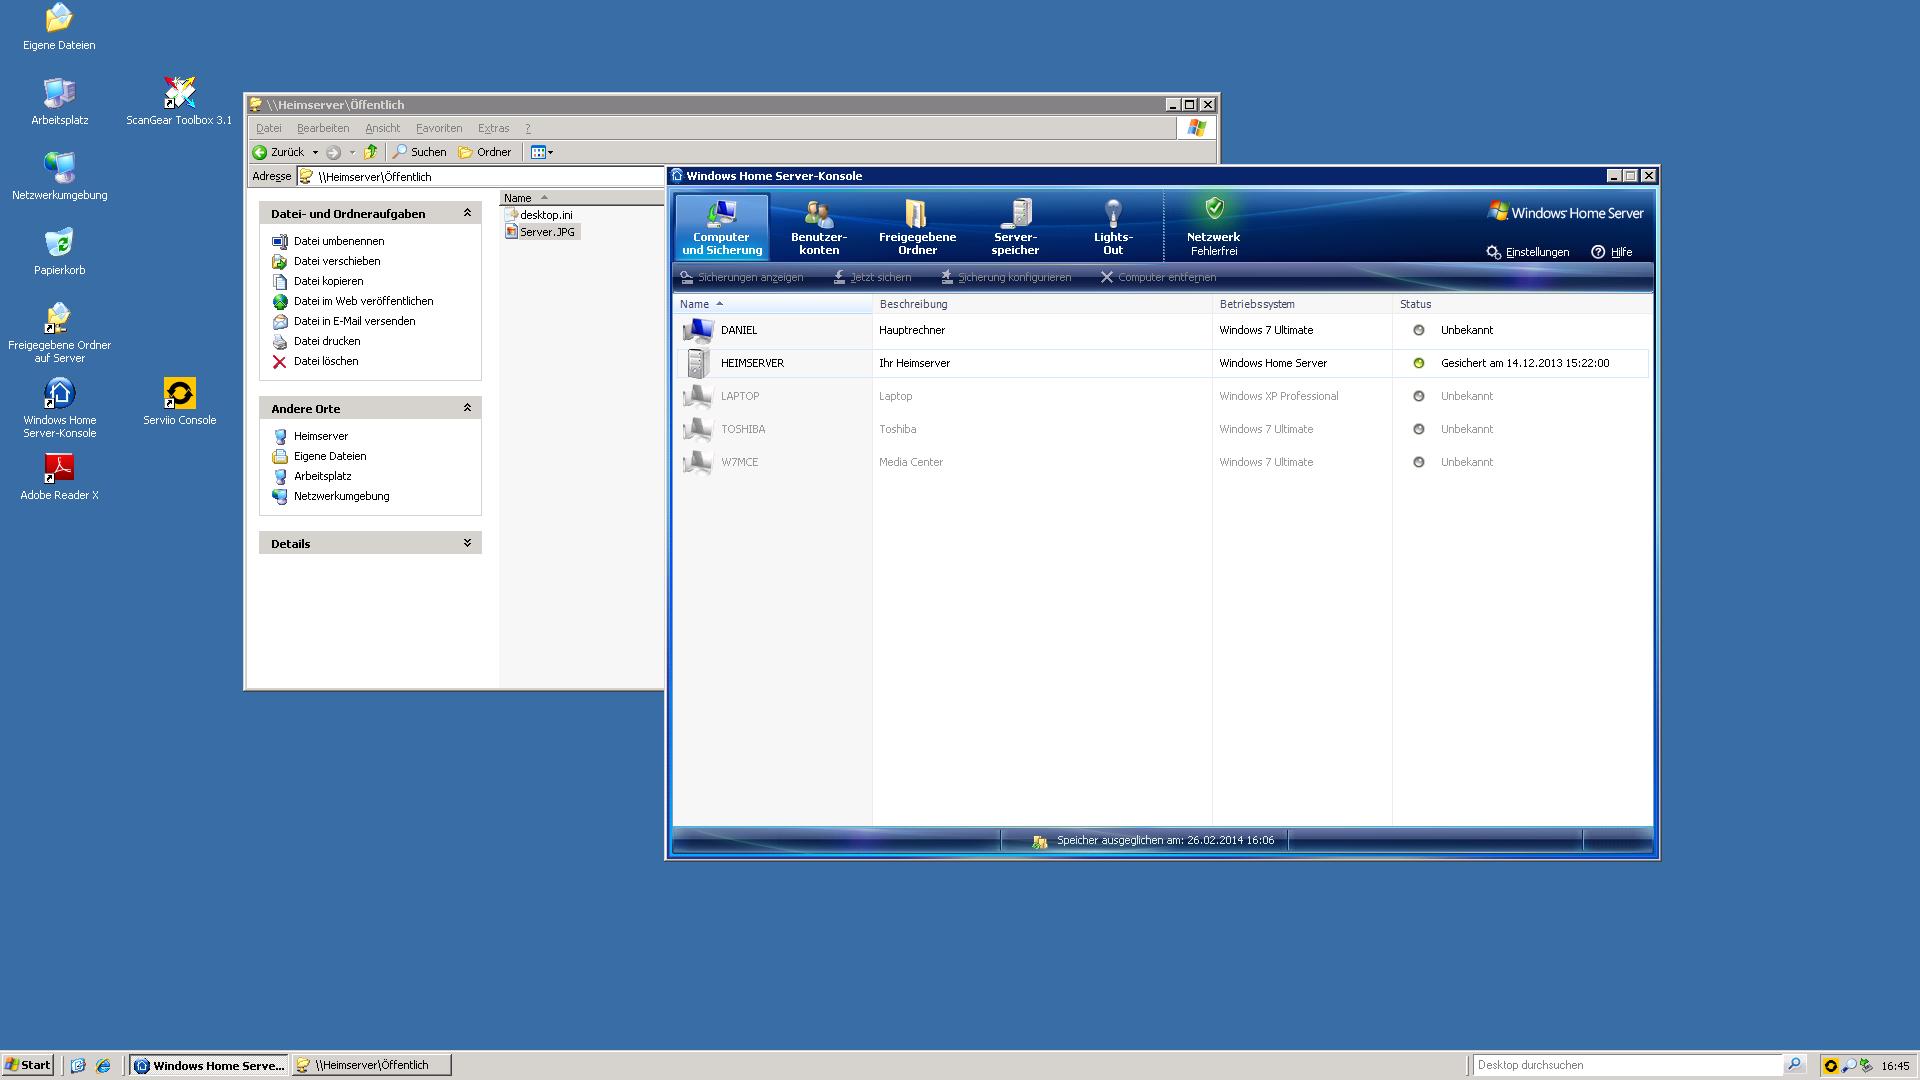Select TOSHIBA computer icon in list
This screenshot has width=1920, height=1080.
698,429
